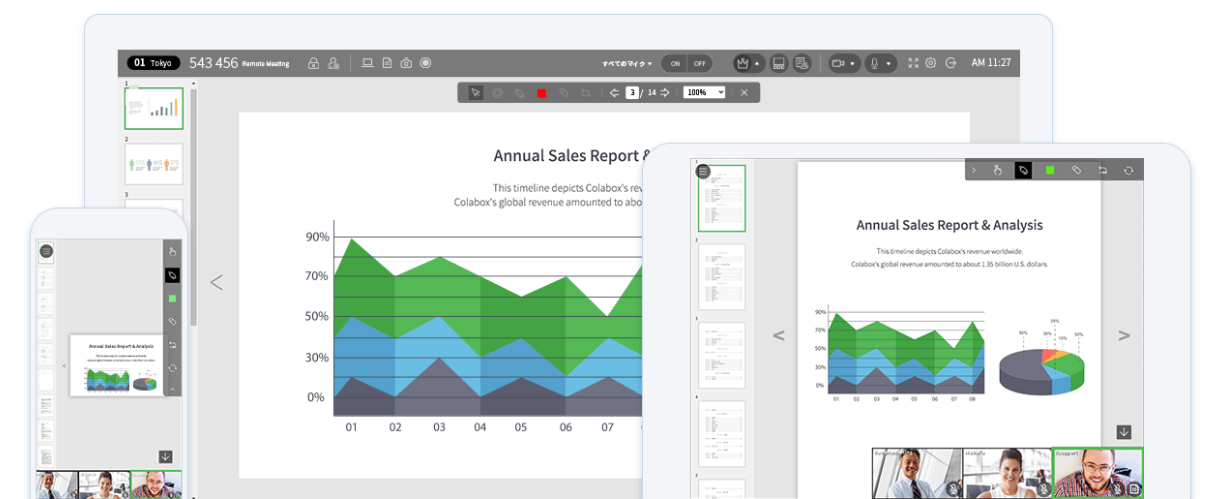Click the download arrow icon on phone
Viewport: 1223px width, 499px height.
point(165,456)
